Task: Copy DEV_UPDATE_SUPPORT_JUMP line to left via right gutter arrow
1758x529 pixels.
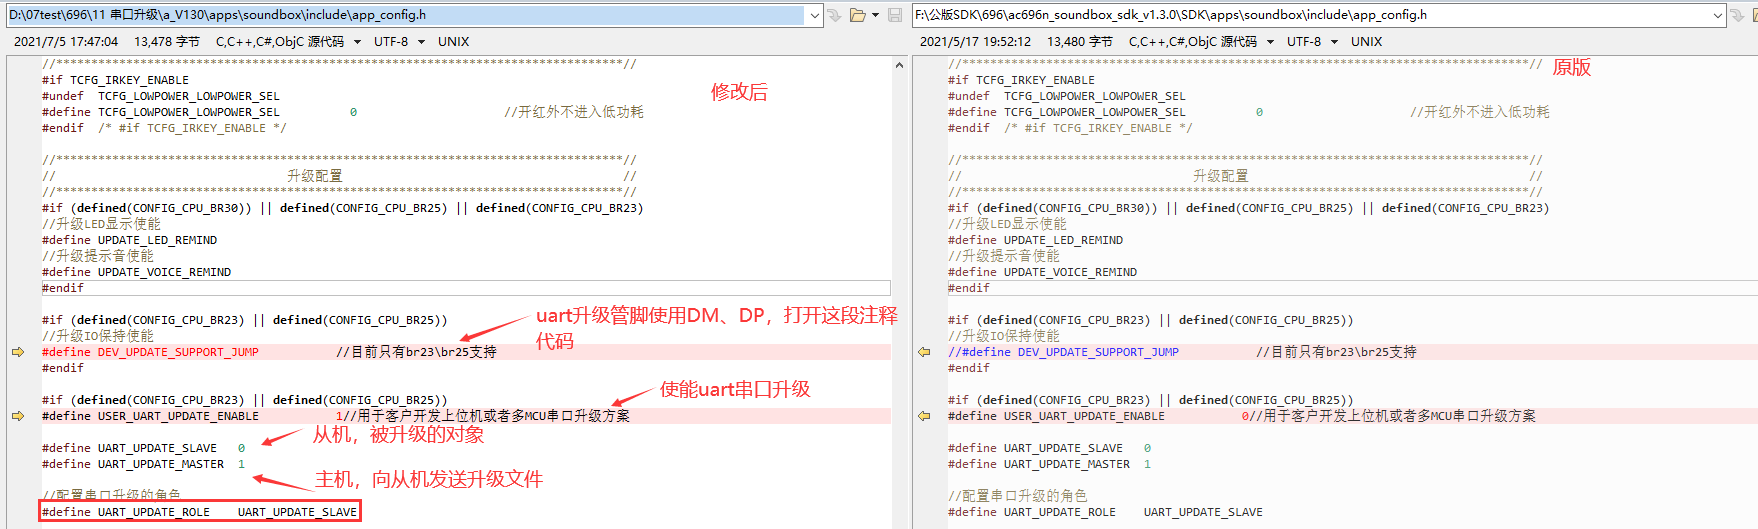Action: (x=924, y=352)
